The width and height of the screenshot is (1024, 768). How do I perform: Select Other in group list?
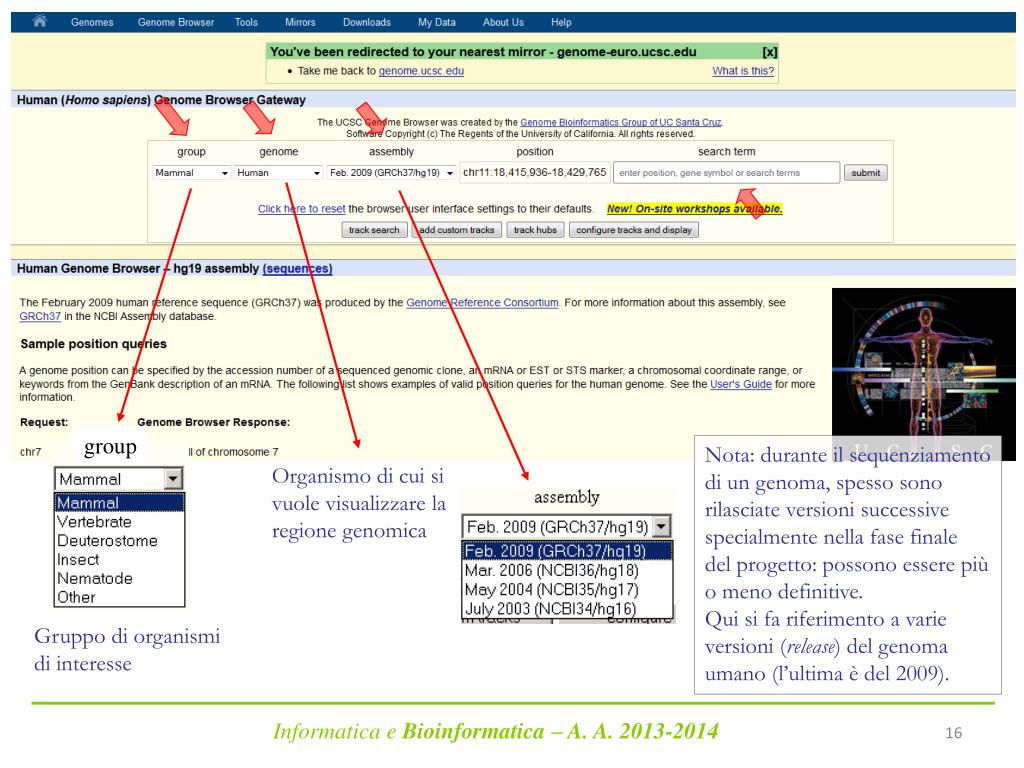click(120, 598)
